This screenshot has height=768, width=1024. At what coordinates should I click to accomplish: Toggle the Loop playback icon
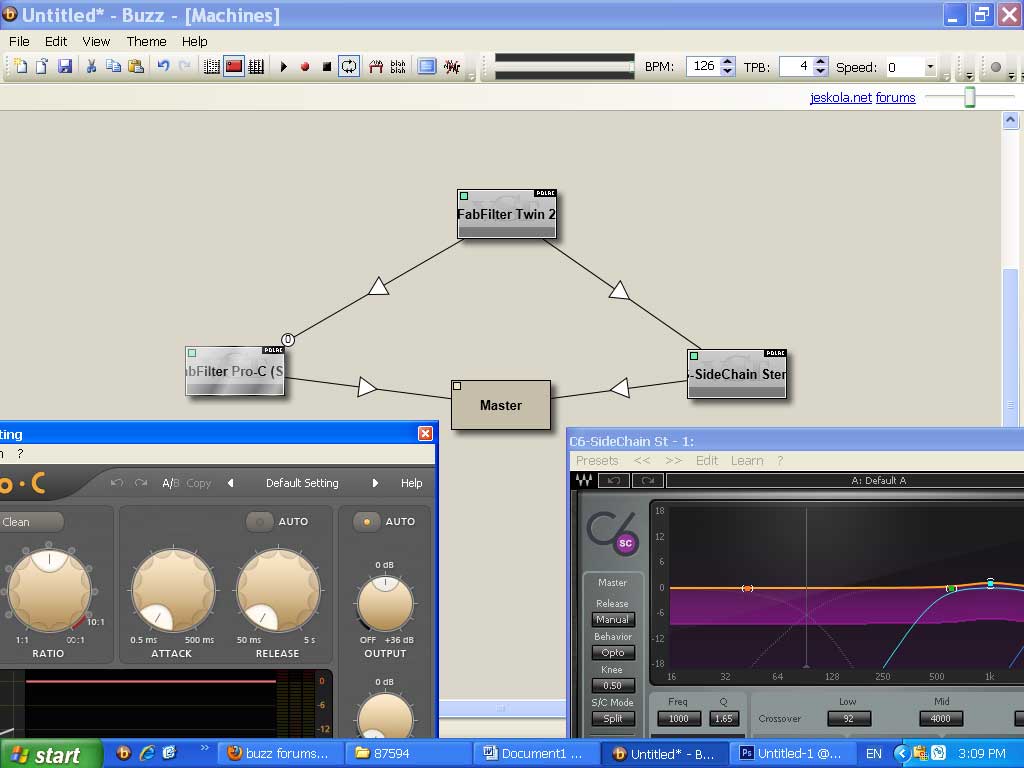[x=349, y=67]
